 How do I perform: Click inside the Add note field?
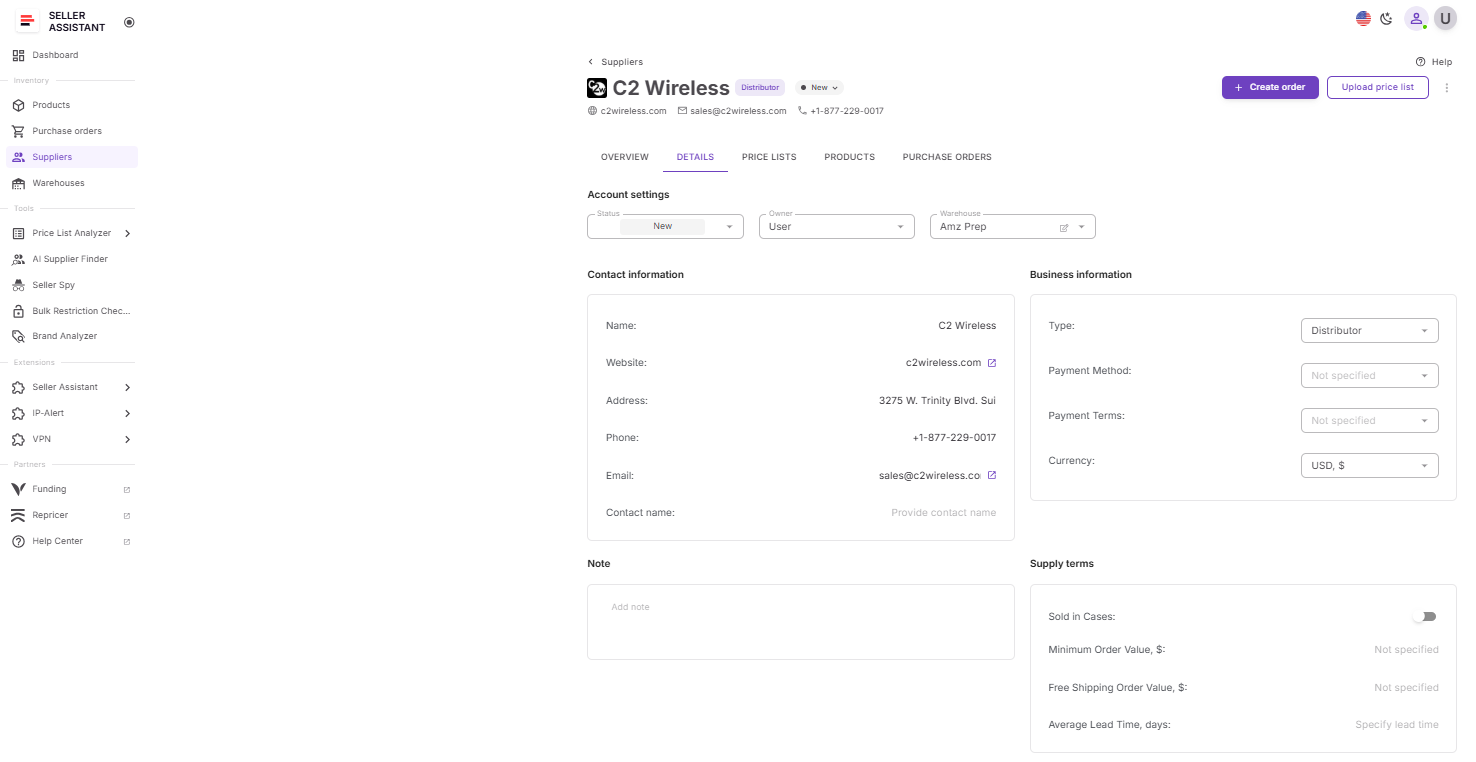(800, 620)
